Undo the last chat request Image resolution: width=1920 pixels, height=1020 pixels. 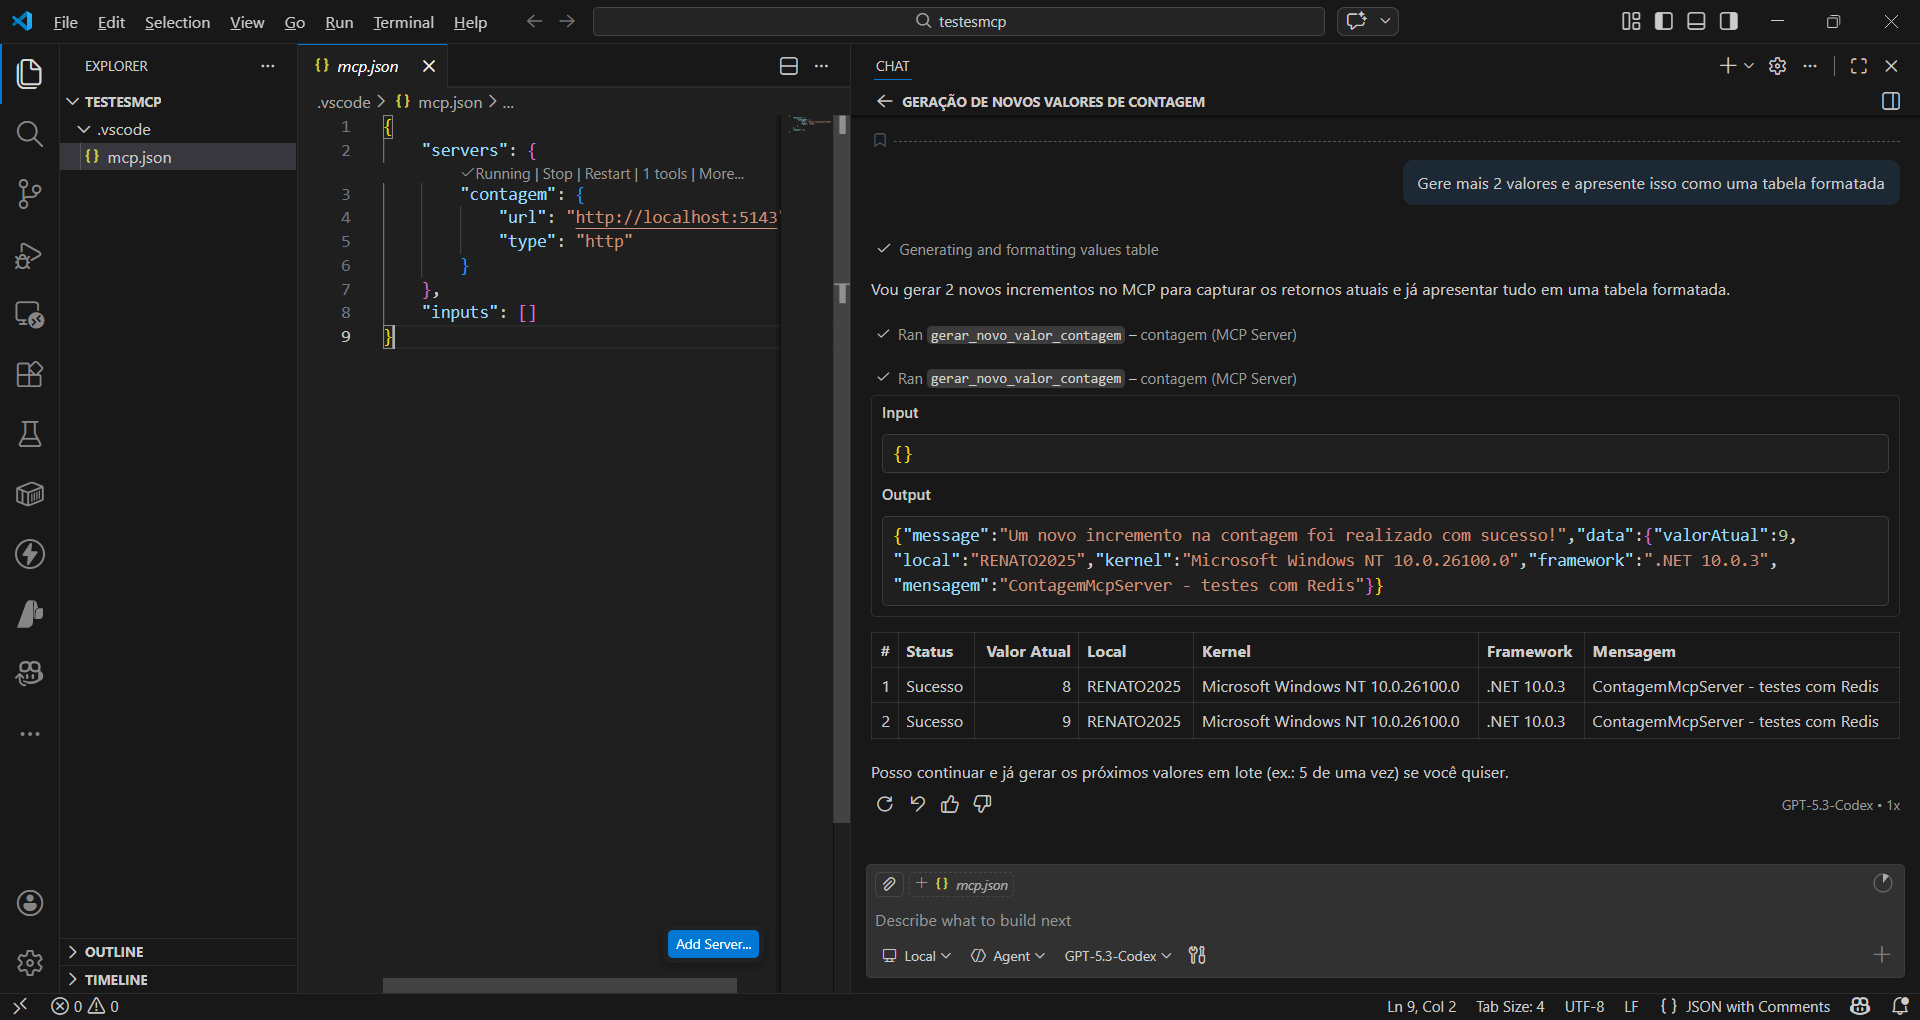click(917, 804)
